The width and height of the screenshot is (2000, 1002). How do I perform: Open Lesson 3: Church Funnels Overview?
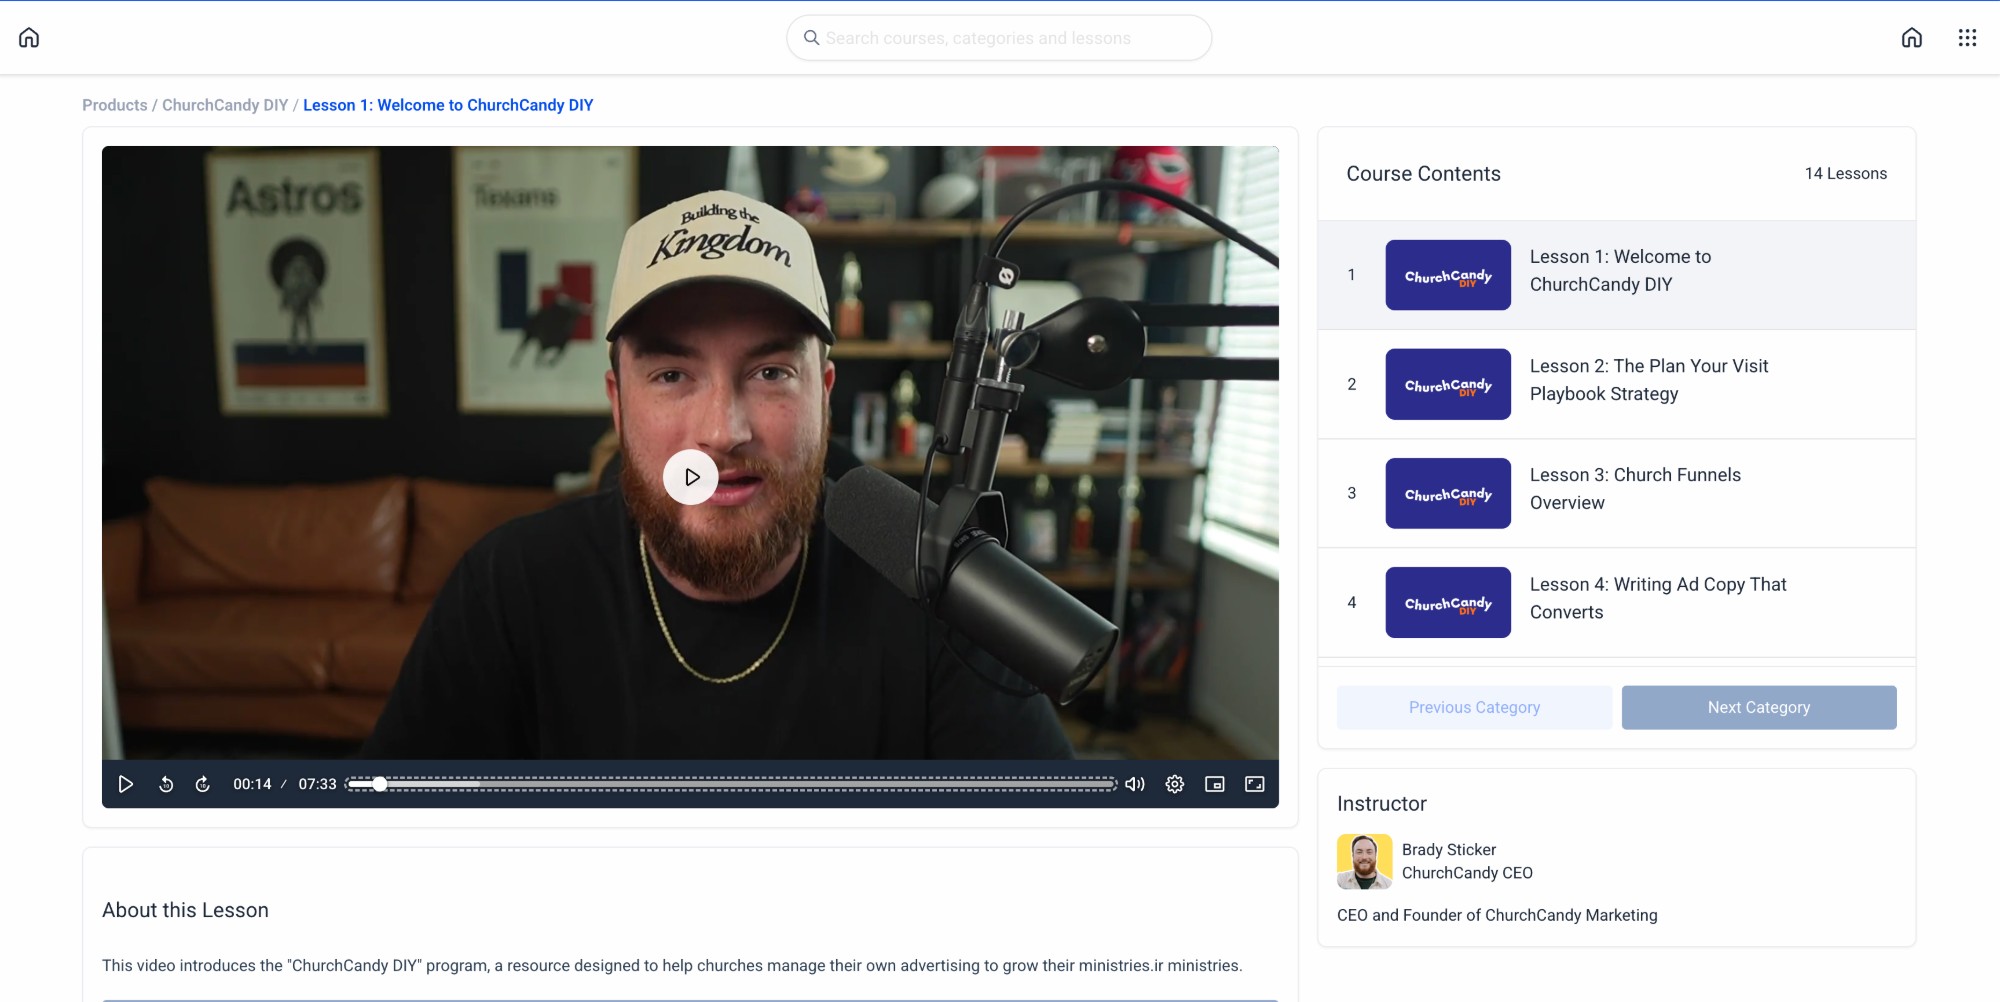pyautogui.click(x=1616, y=493)
